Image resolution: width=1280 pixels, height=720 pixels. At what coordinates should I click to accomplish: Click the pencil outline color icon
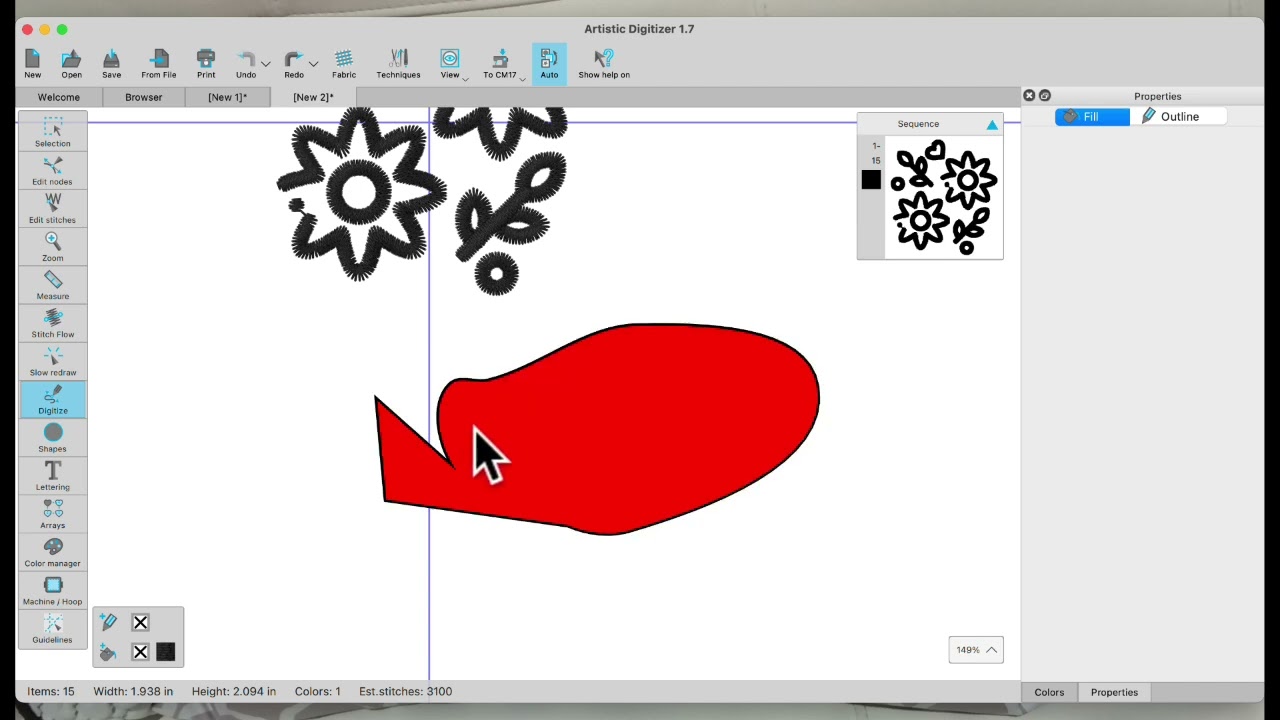tap(108, 622)
